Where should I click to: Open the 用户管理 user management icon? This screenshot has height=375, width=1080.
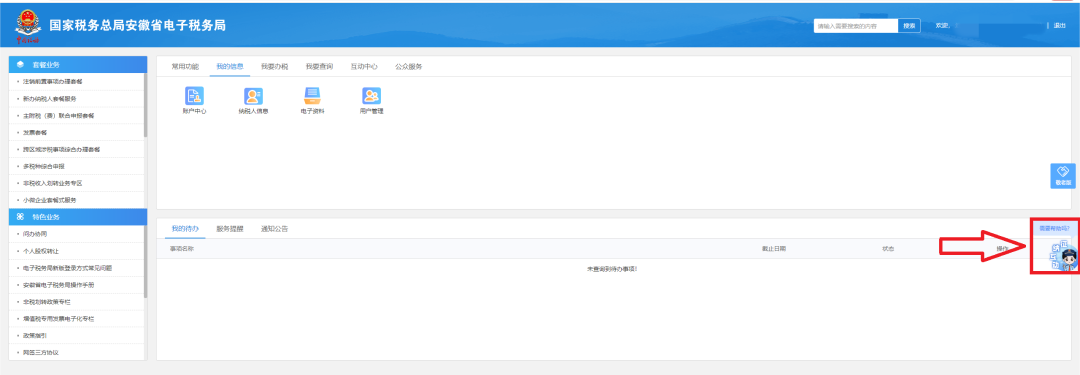[x=371, y=96]
